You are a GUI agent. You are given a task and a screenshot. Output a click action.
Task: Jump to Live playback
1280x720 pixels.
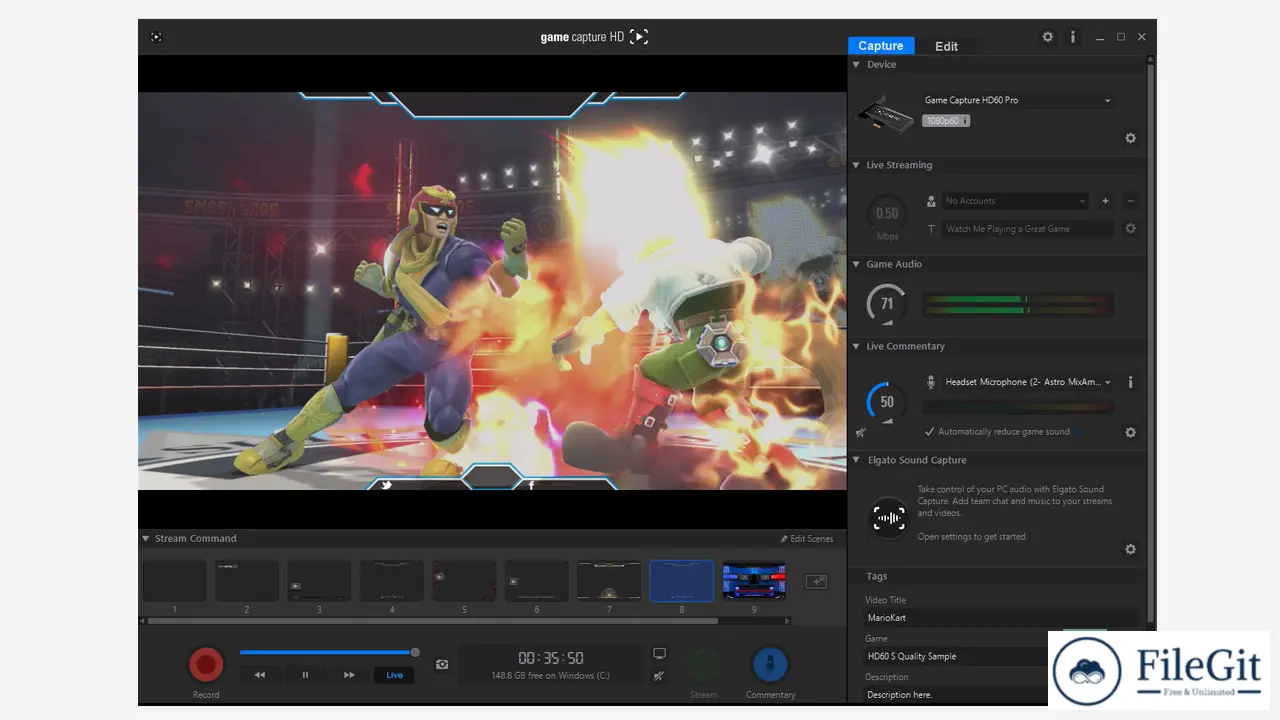tap(394, 675)
